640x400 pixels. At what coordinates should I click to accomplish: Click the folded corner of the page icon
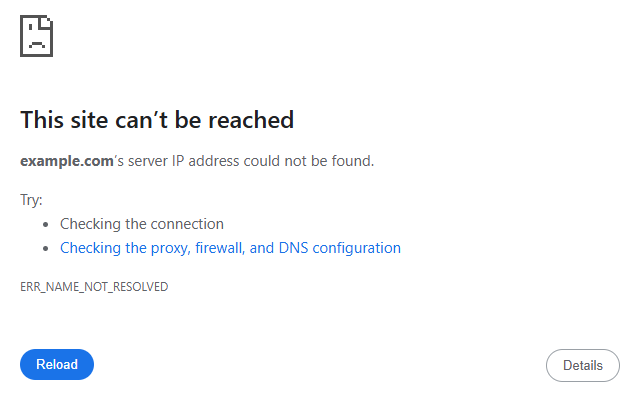click(47, 21)
